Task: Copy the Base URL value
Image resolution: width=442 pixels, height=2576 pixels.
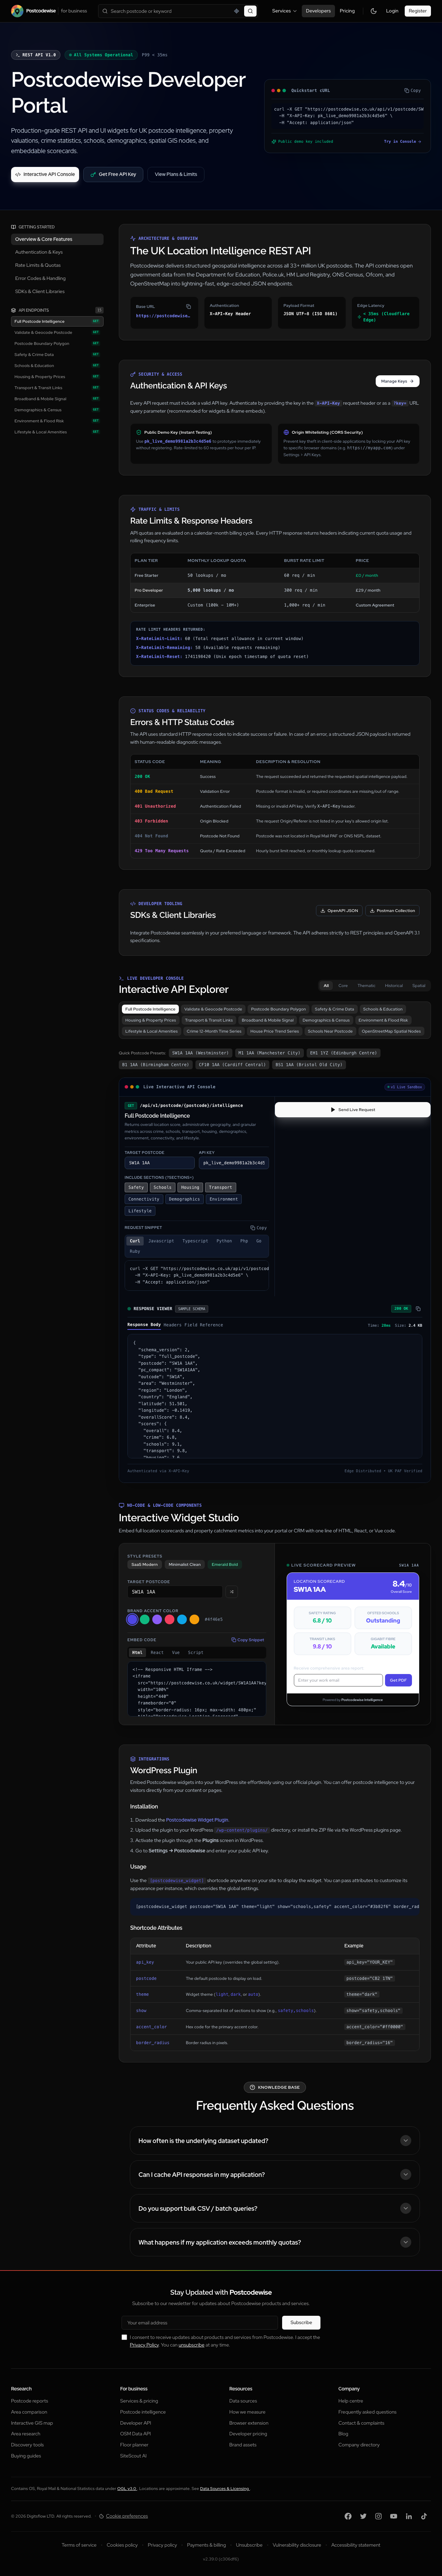Action: coord(188,306)
